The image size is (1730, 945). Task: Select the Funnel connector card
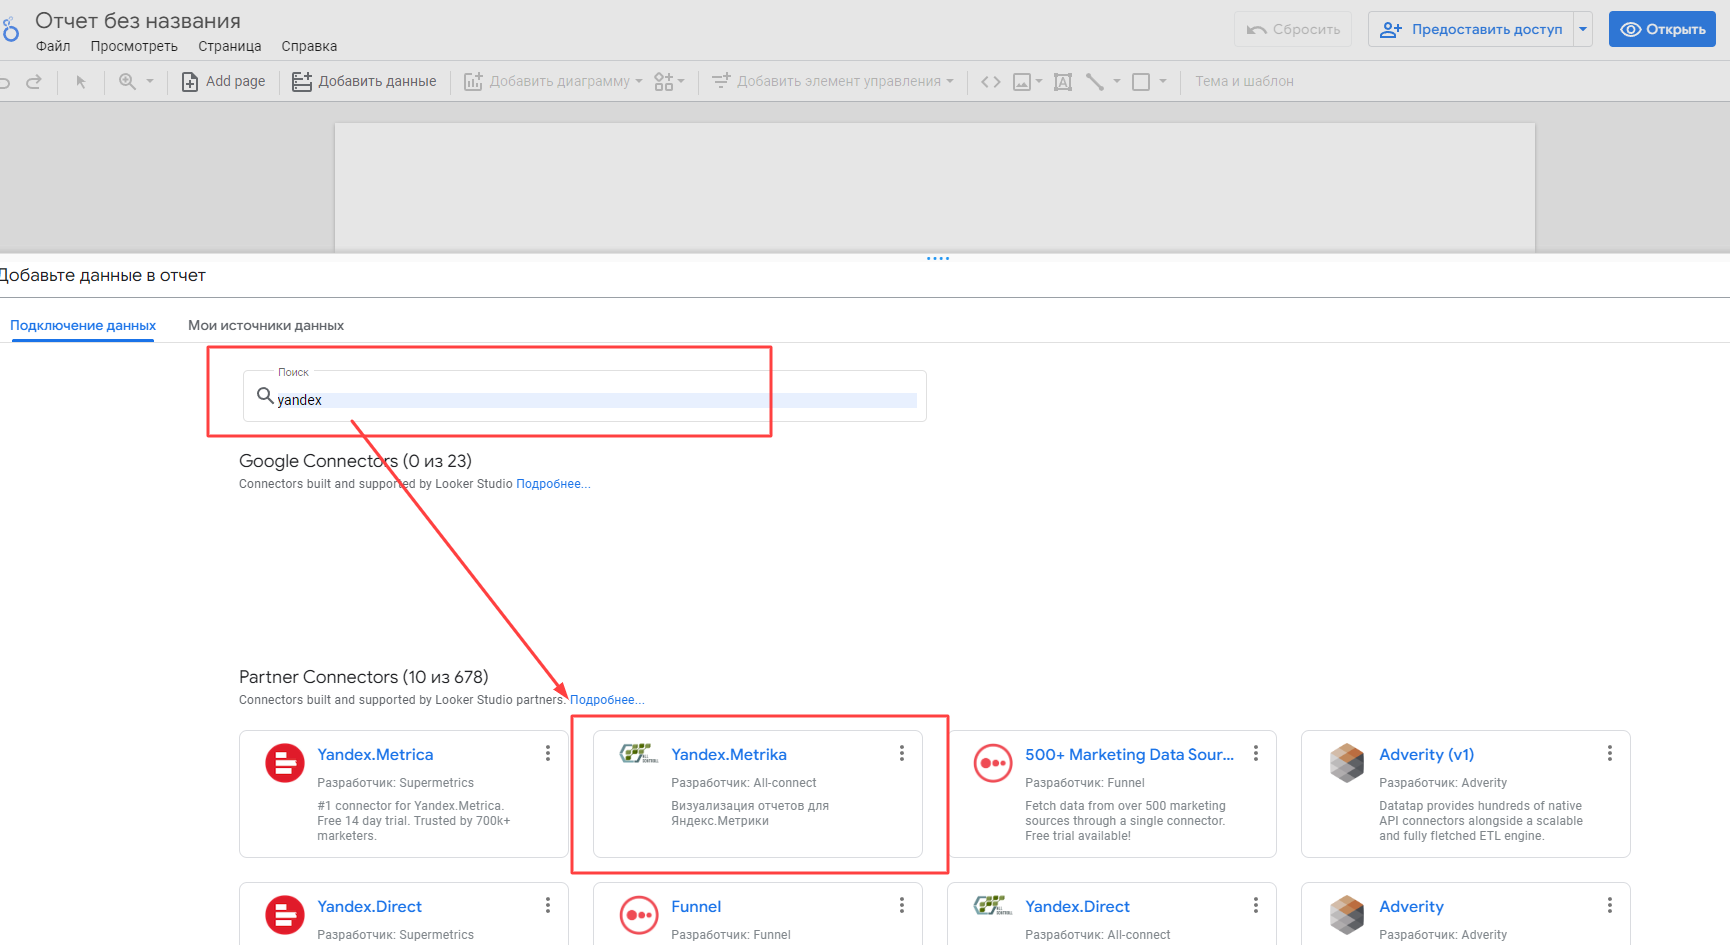pyautogui.click(x=758, y=914)
